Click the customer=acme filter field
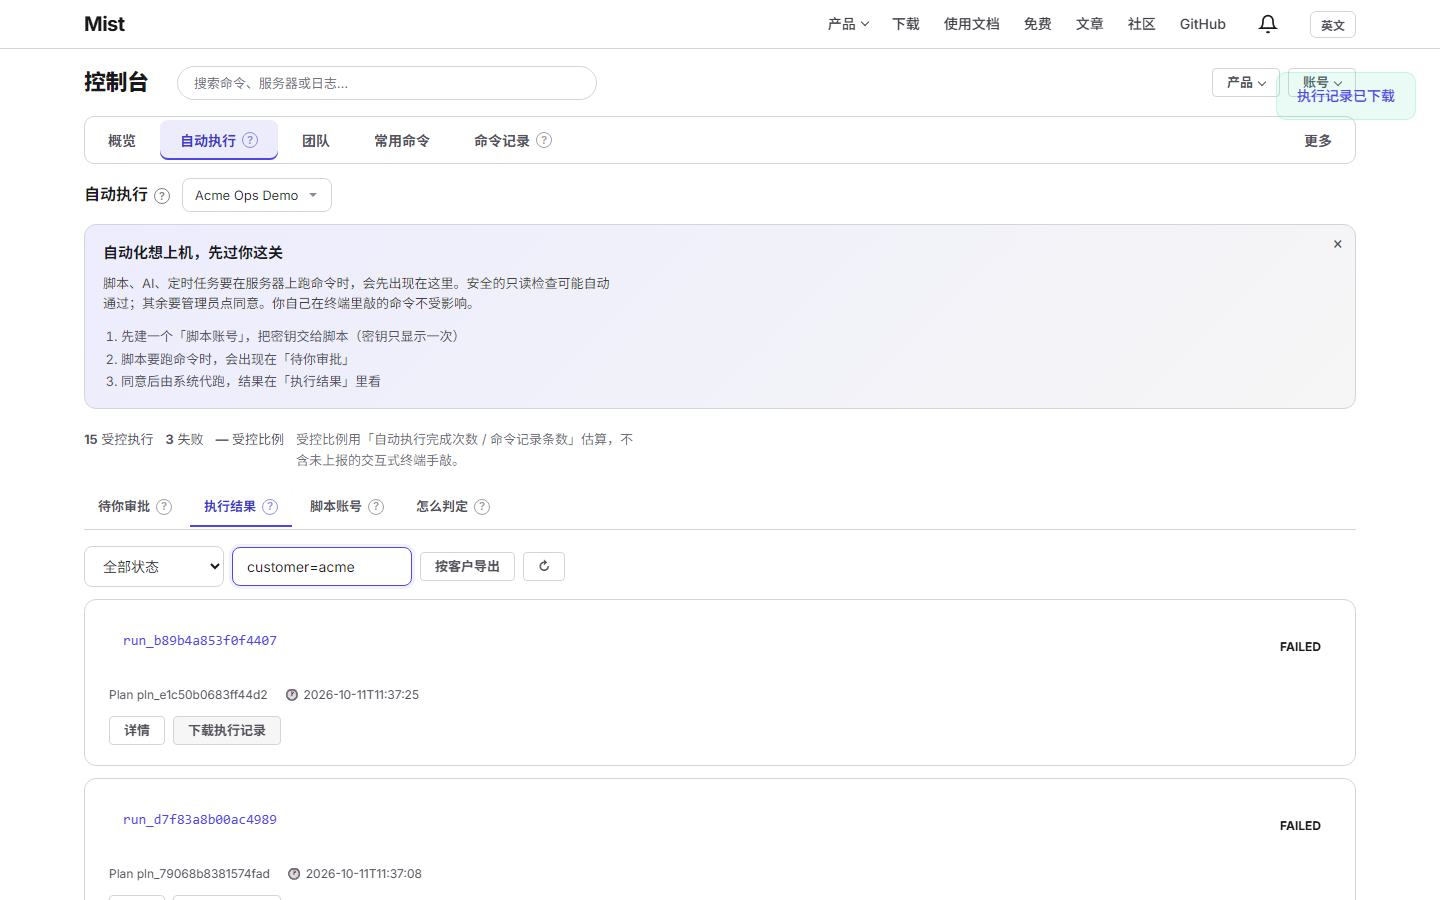 pyautogui.click(x=322, y=566)
